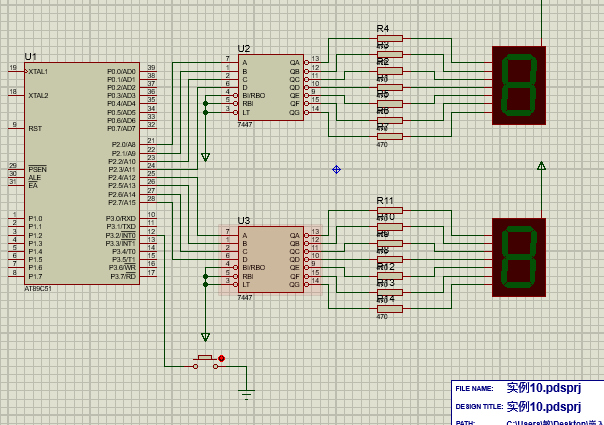Click the U1 component label
604x425 pixels.
pyautogui.click(x=30, y=57)
